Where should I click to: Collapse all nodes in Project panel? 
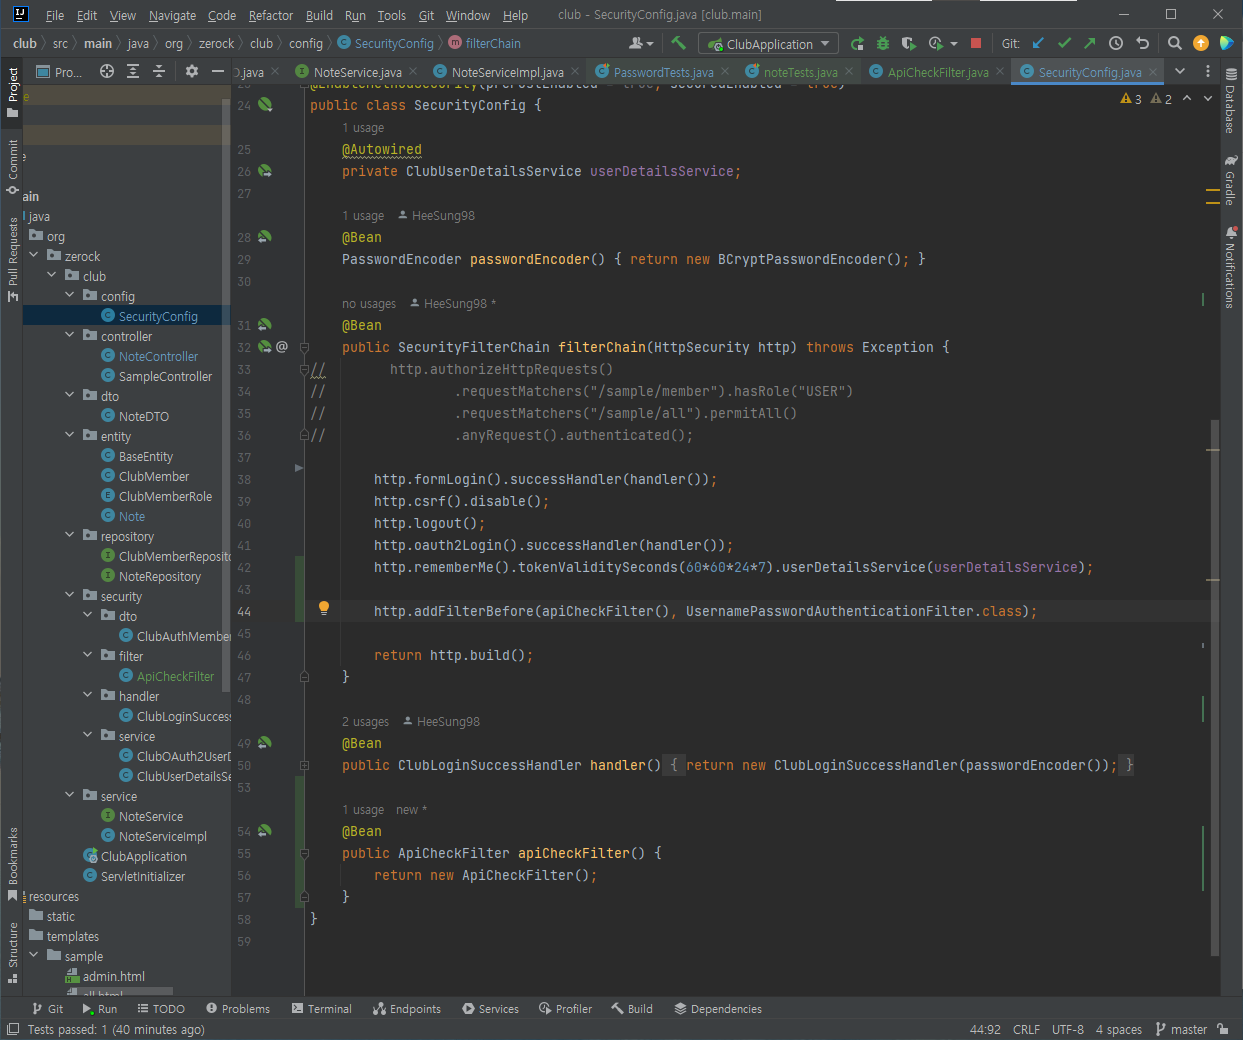pyautogui.click(x=159, y=71)
